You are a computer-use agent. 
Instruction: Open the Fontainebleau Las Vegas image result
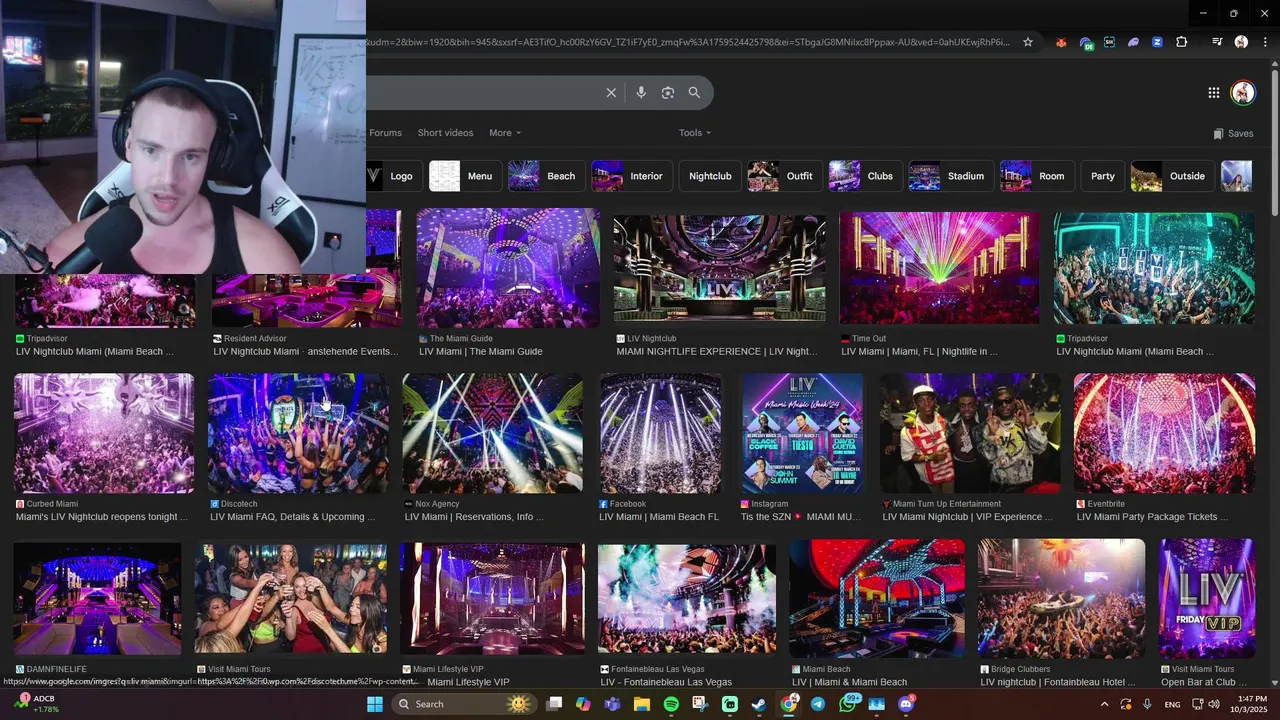click(687, 600)
